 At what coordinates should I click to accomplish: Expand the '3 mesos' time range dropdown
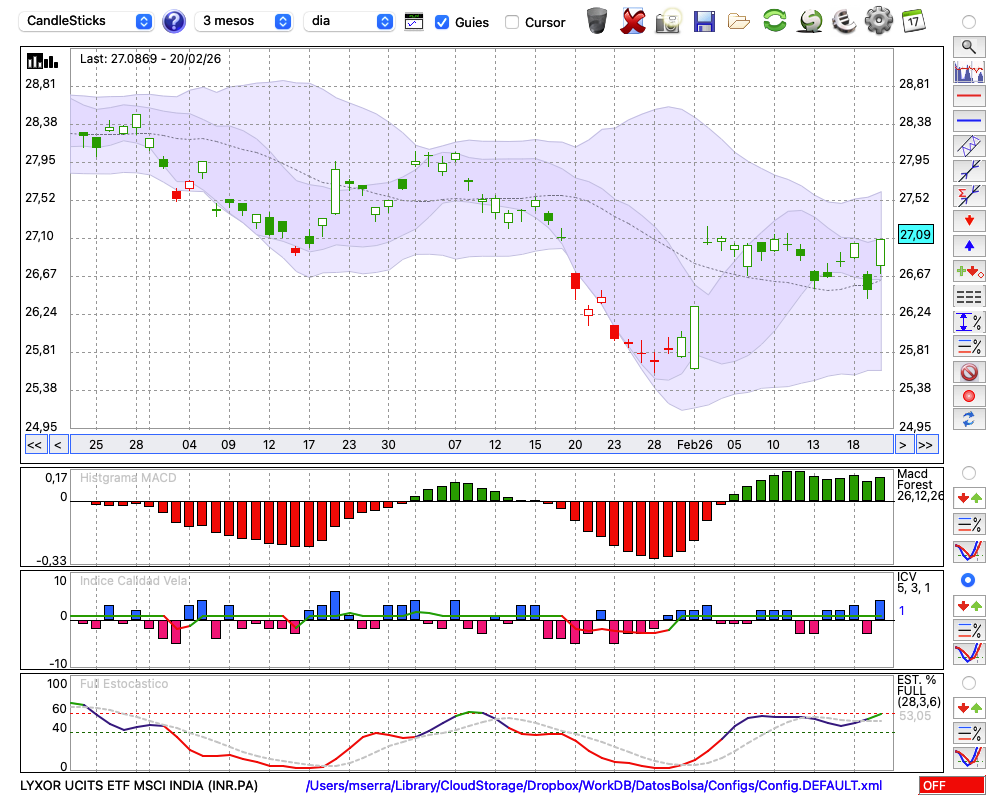tap(245, 21)
